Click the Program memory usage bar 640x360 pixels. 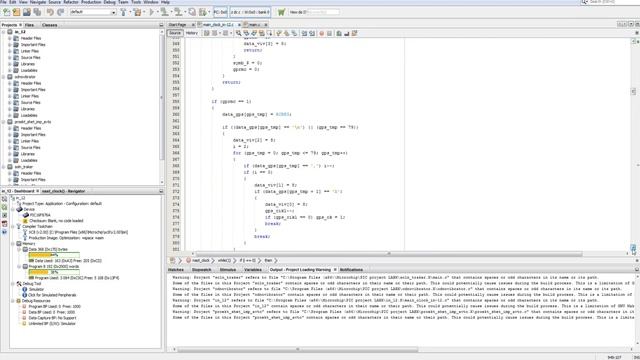pyautogui.click(x=54, y=272)
